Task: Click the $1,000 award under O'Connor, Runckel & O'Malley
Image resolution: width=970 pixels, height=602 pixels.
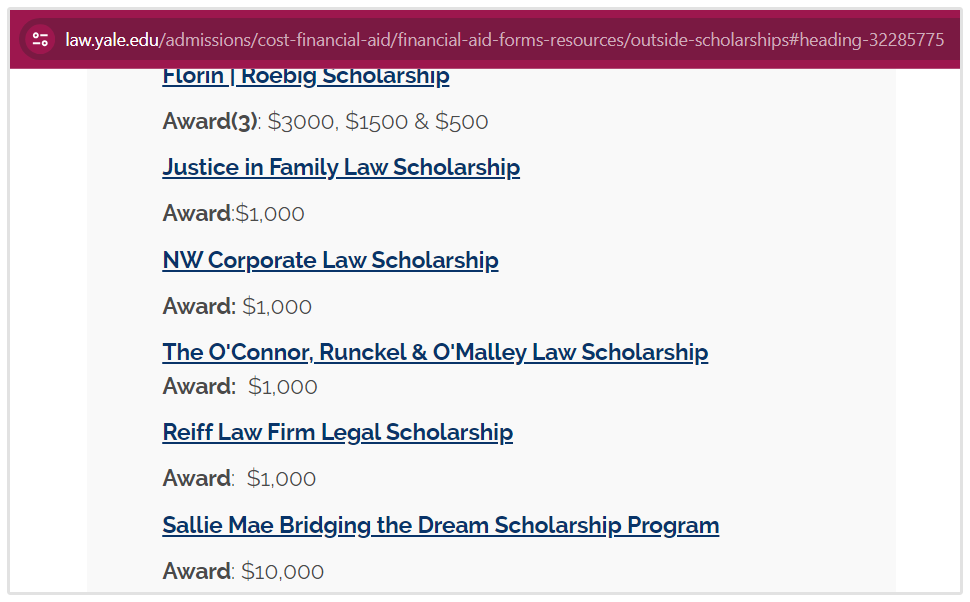Action: tap(283, 387)
